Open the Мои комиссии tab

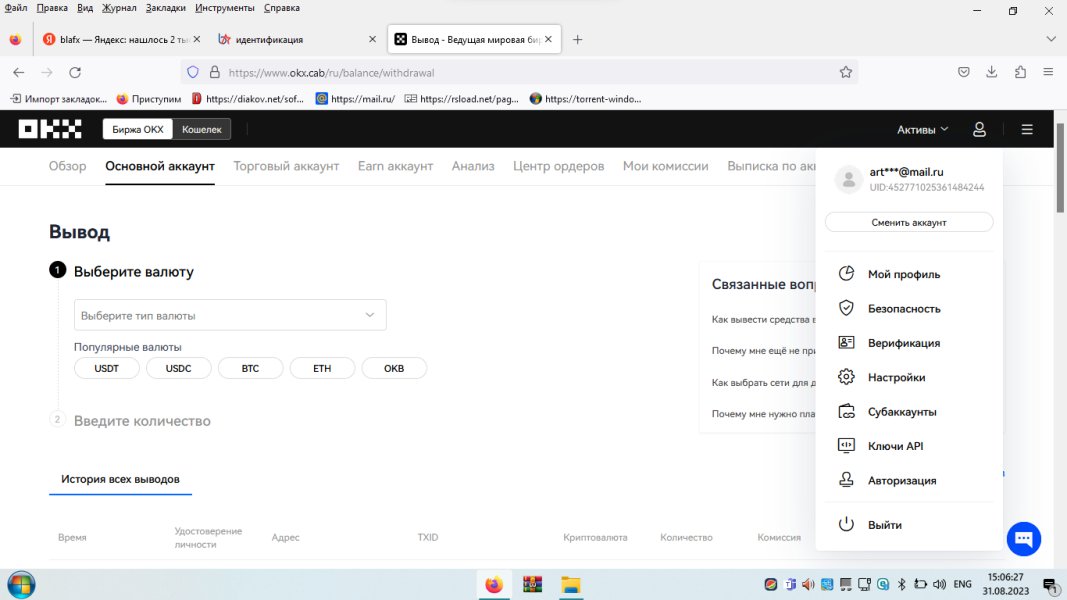click(666, 166)
